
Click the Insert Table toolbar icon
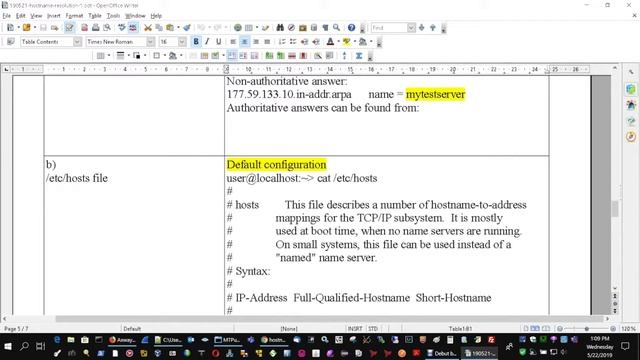[249, 28]
